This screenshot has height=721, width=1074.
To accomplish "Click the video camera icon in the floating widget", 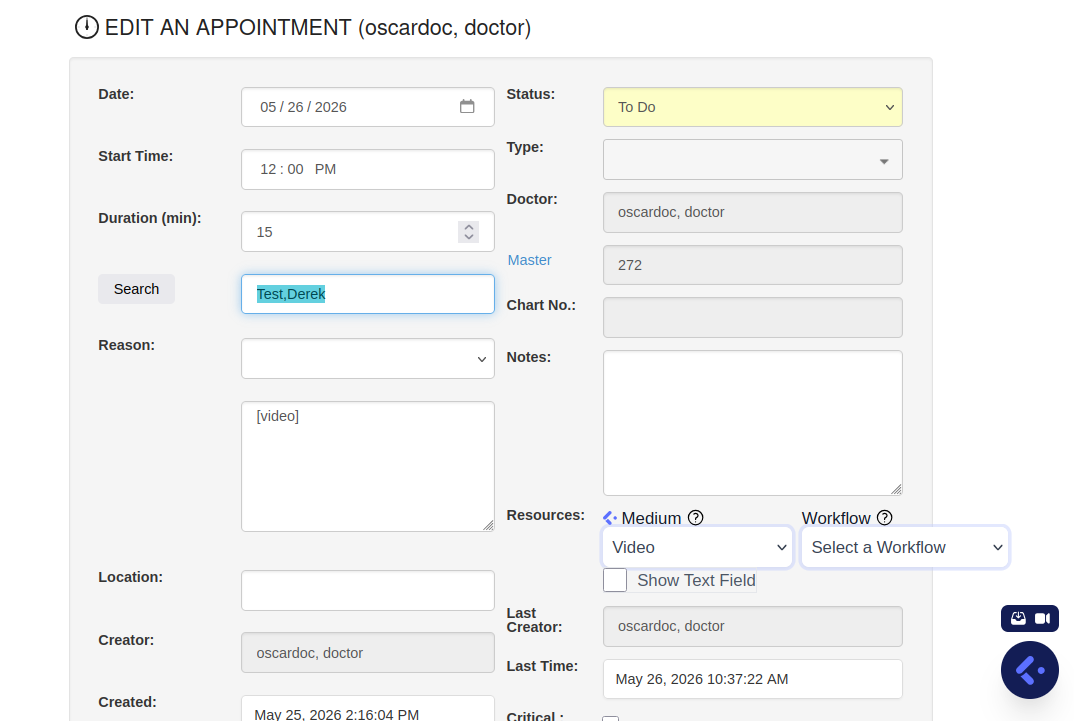I will point(1042,618).
